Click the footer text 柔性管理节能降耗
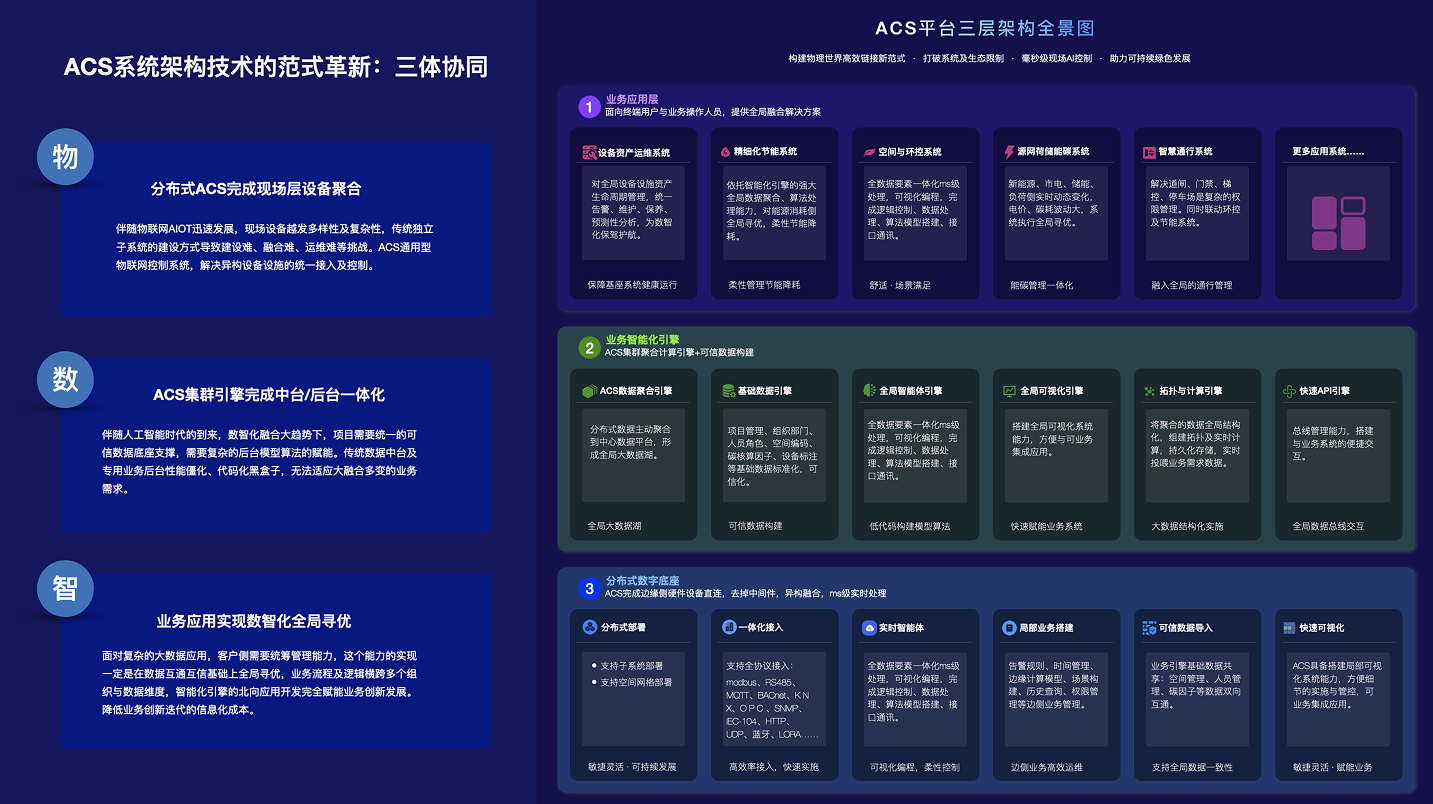The width and height of the screenshot is (1433, 804). click(x=764, y=285)
